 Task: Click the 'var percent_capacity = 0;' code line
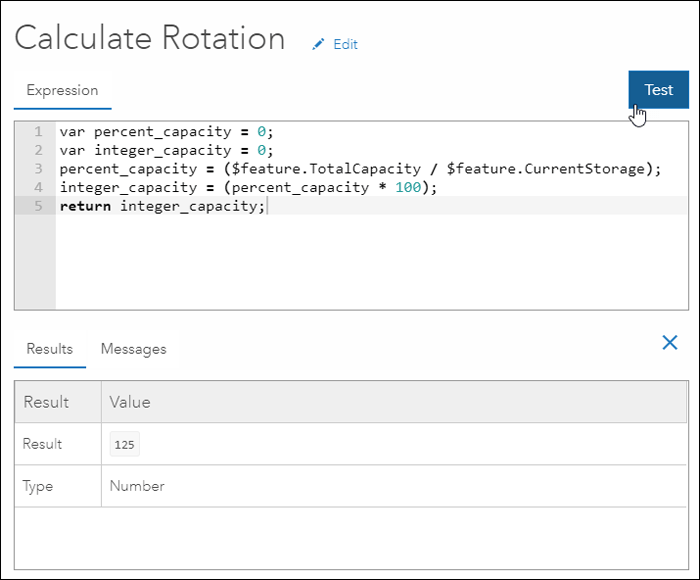166,131
